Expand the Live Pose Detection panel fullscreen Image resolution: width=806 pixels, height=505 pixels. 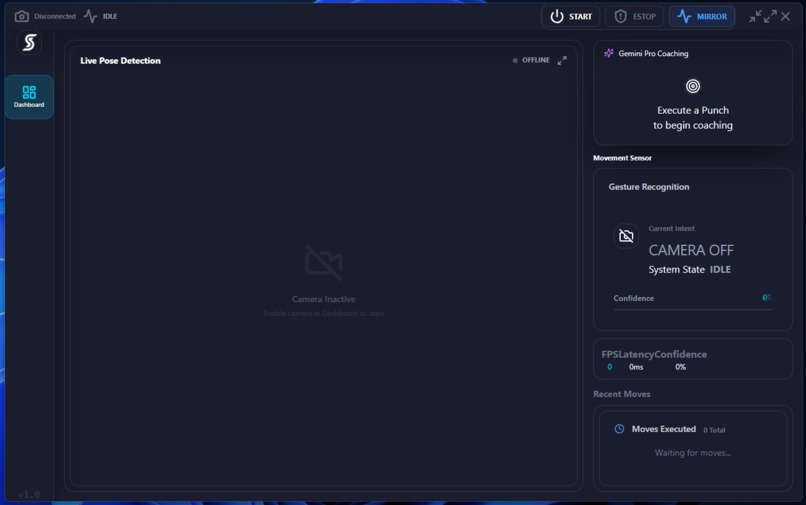click(x=562, y=60)
